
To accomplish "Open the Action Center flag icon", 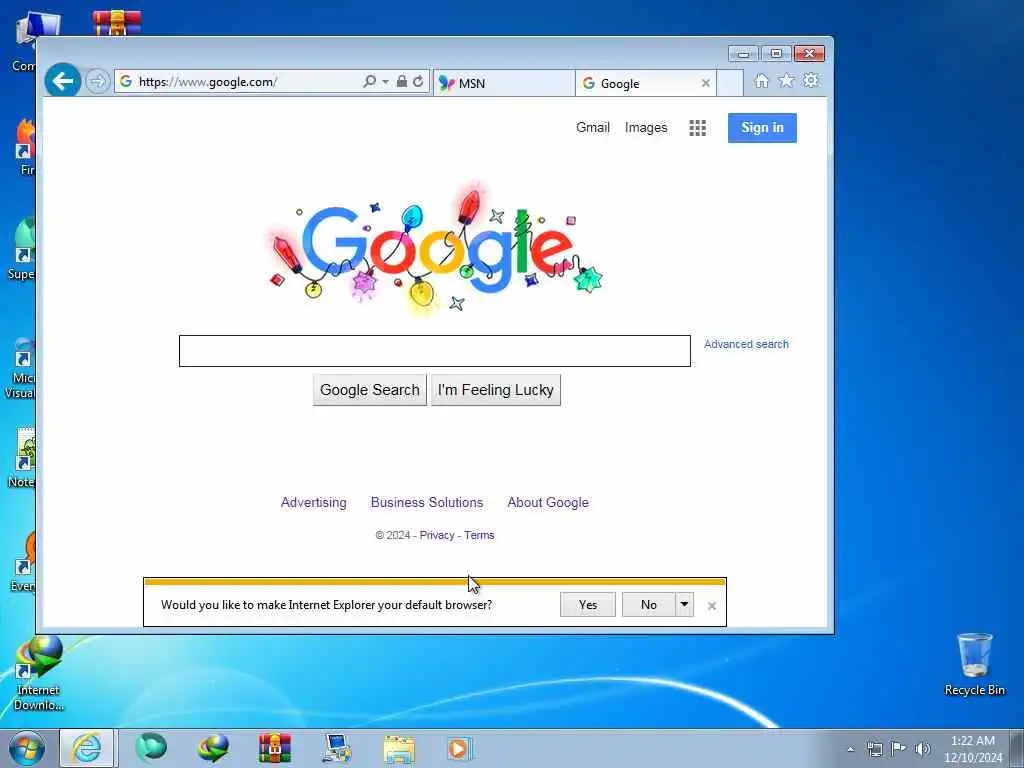I will click(x=899, y=748).
